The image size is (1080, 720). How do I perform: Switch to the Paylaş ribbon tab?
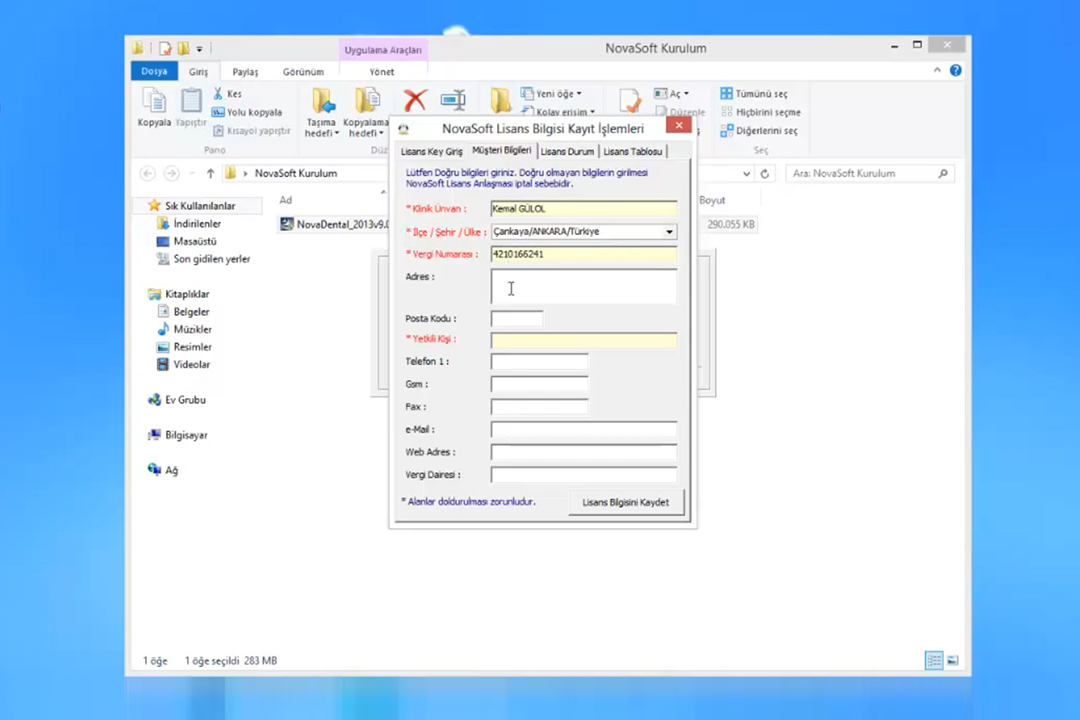pos(245,72)
